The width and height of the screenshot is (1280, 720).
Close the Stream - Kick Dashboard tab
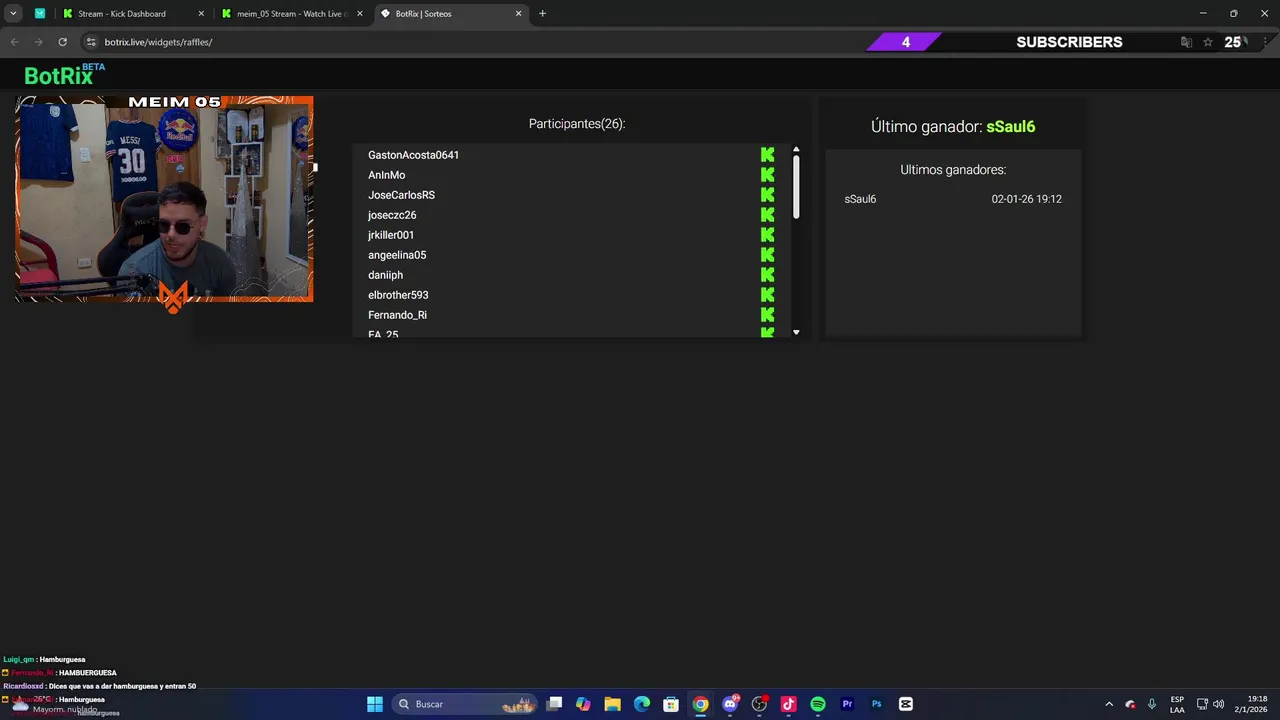pyautogui.click(x=201, y=14)
